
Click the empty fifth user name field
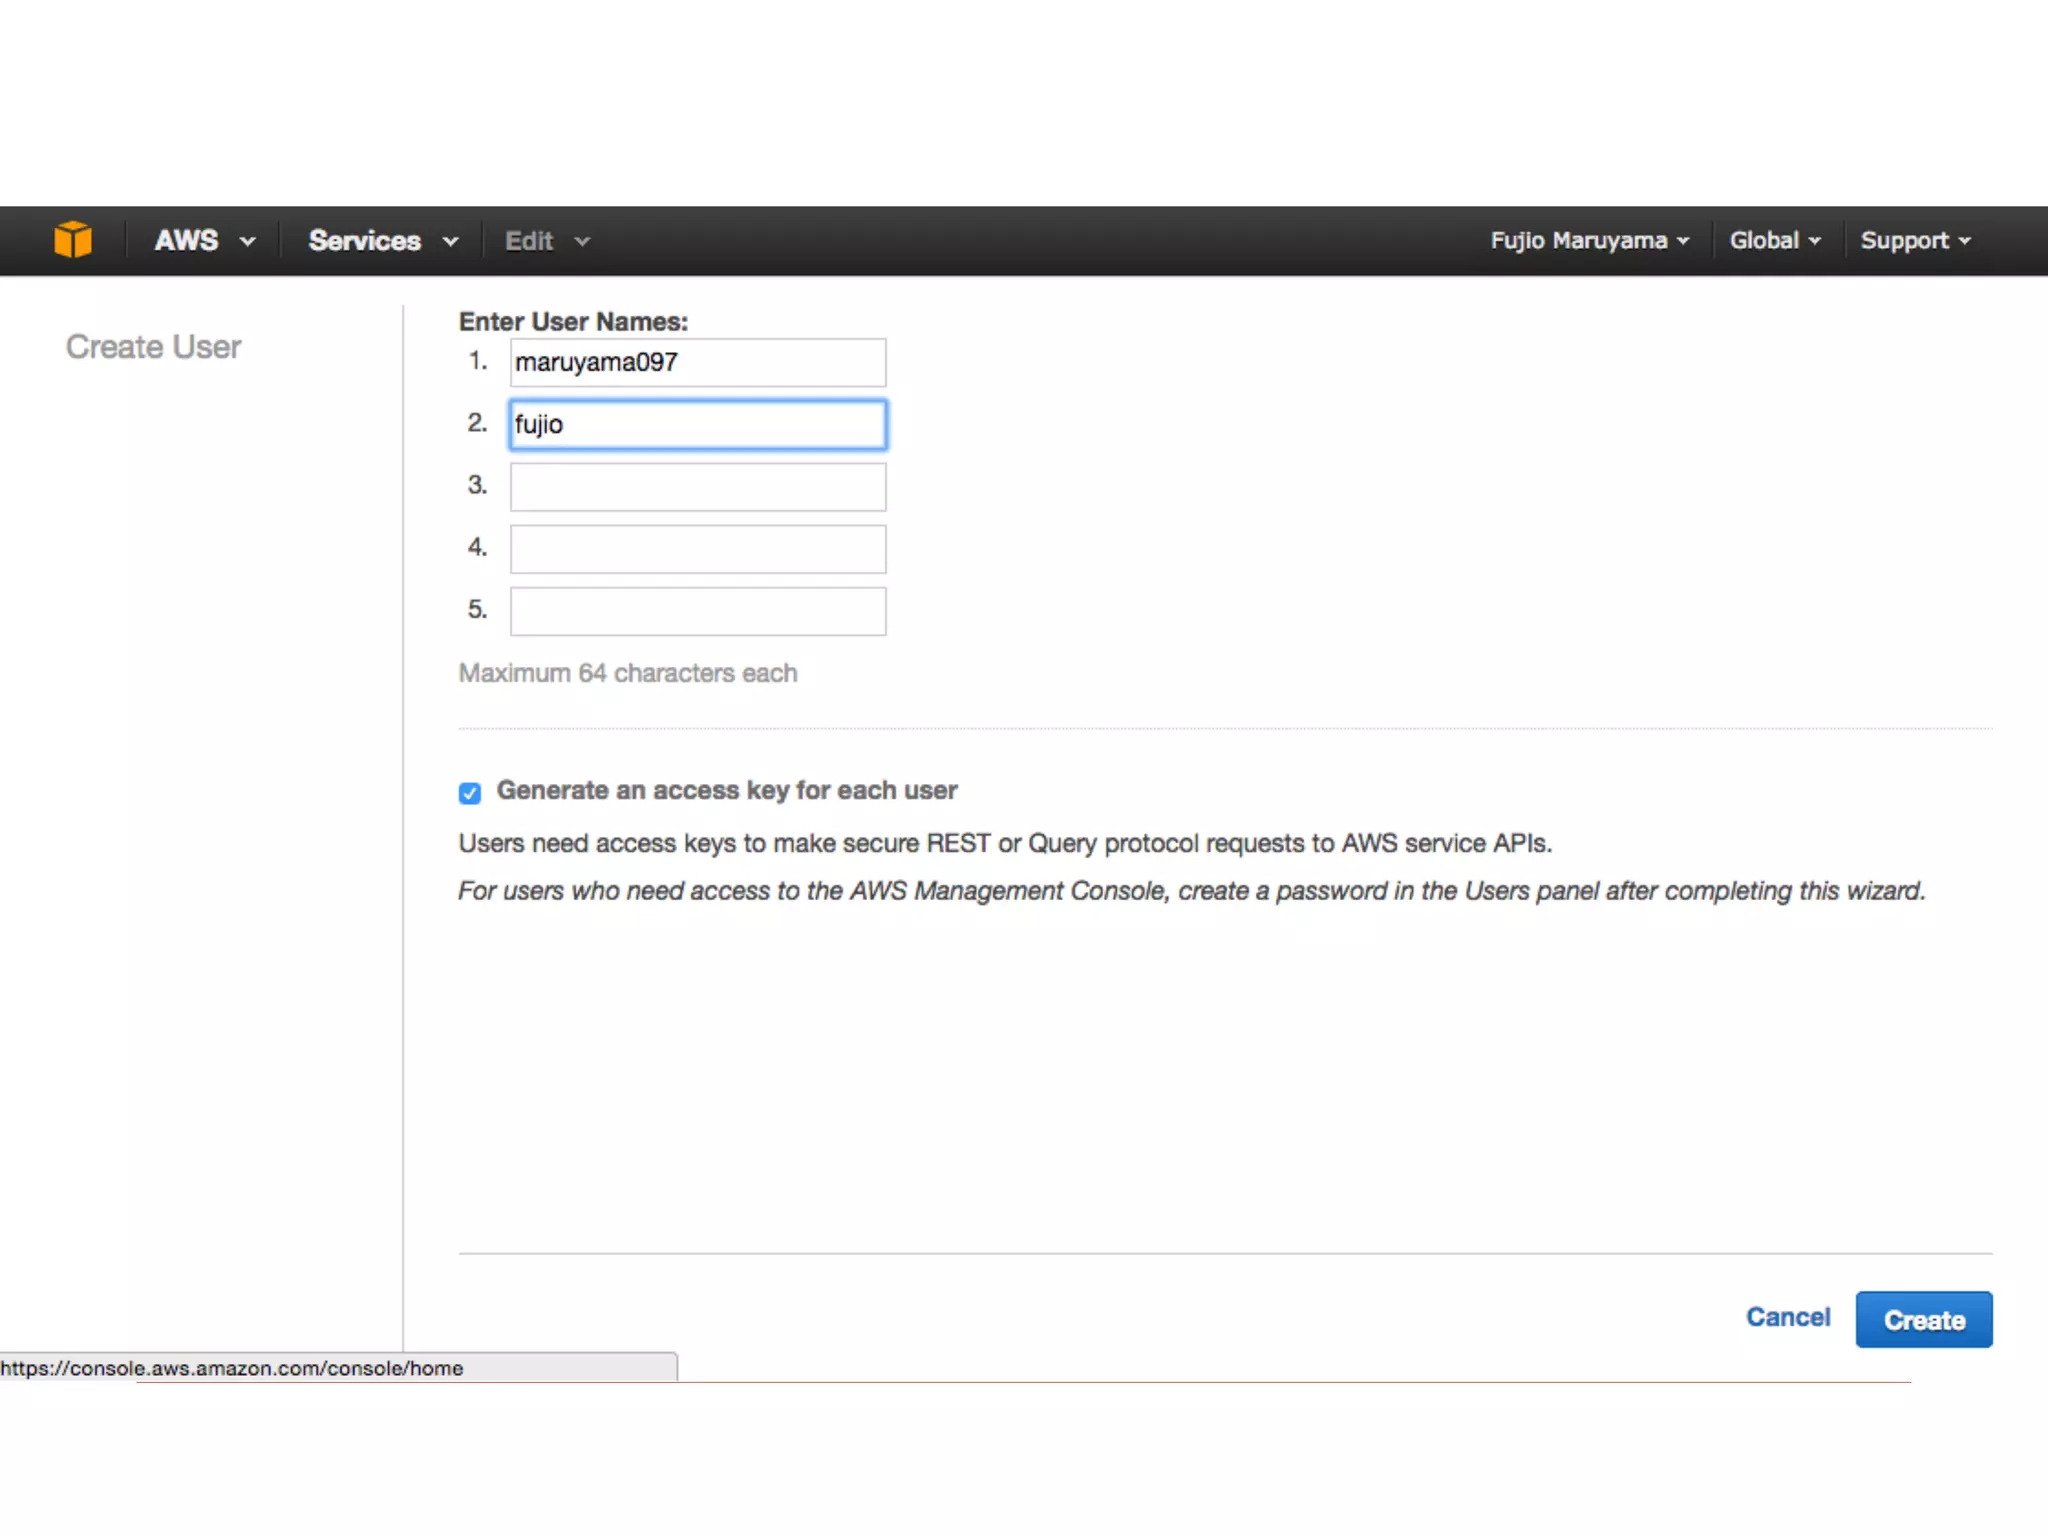pyautogui.click(x=697, y=611)
